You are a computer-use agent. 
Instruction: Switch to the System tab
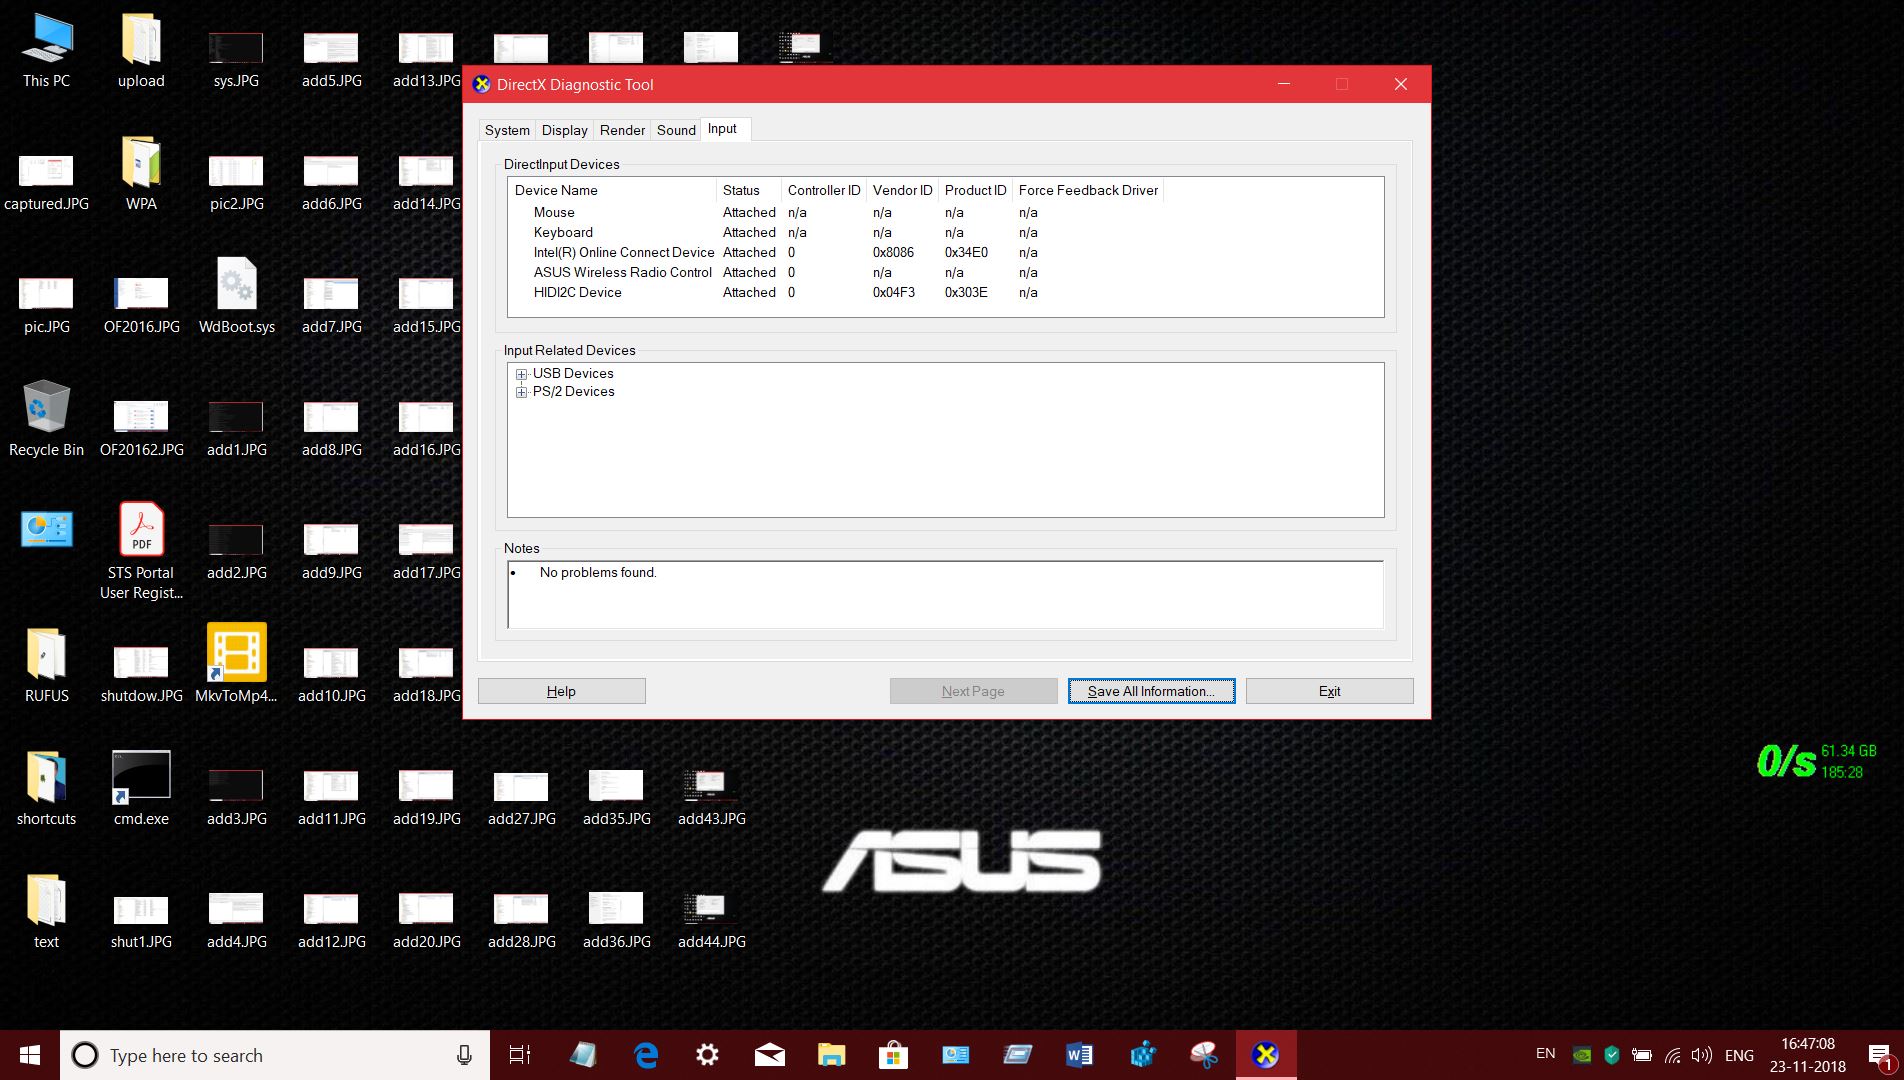[x=507, y=130]
